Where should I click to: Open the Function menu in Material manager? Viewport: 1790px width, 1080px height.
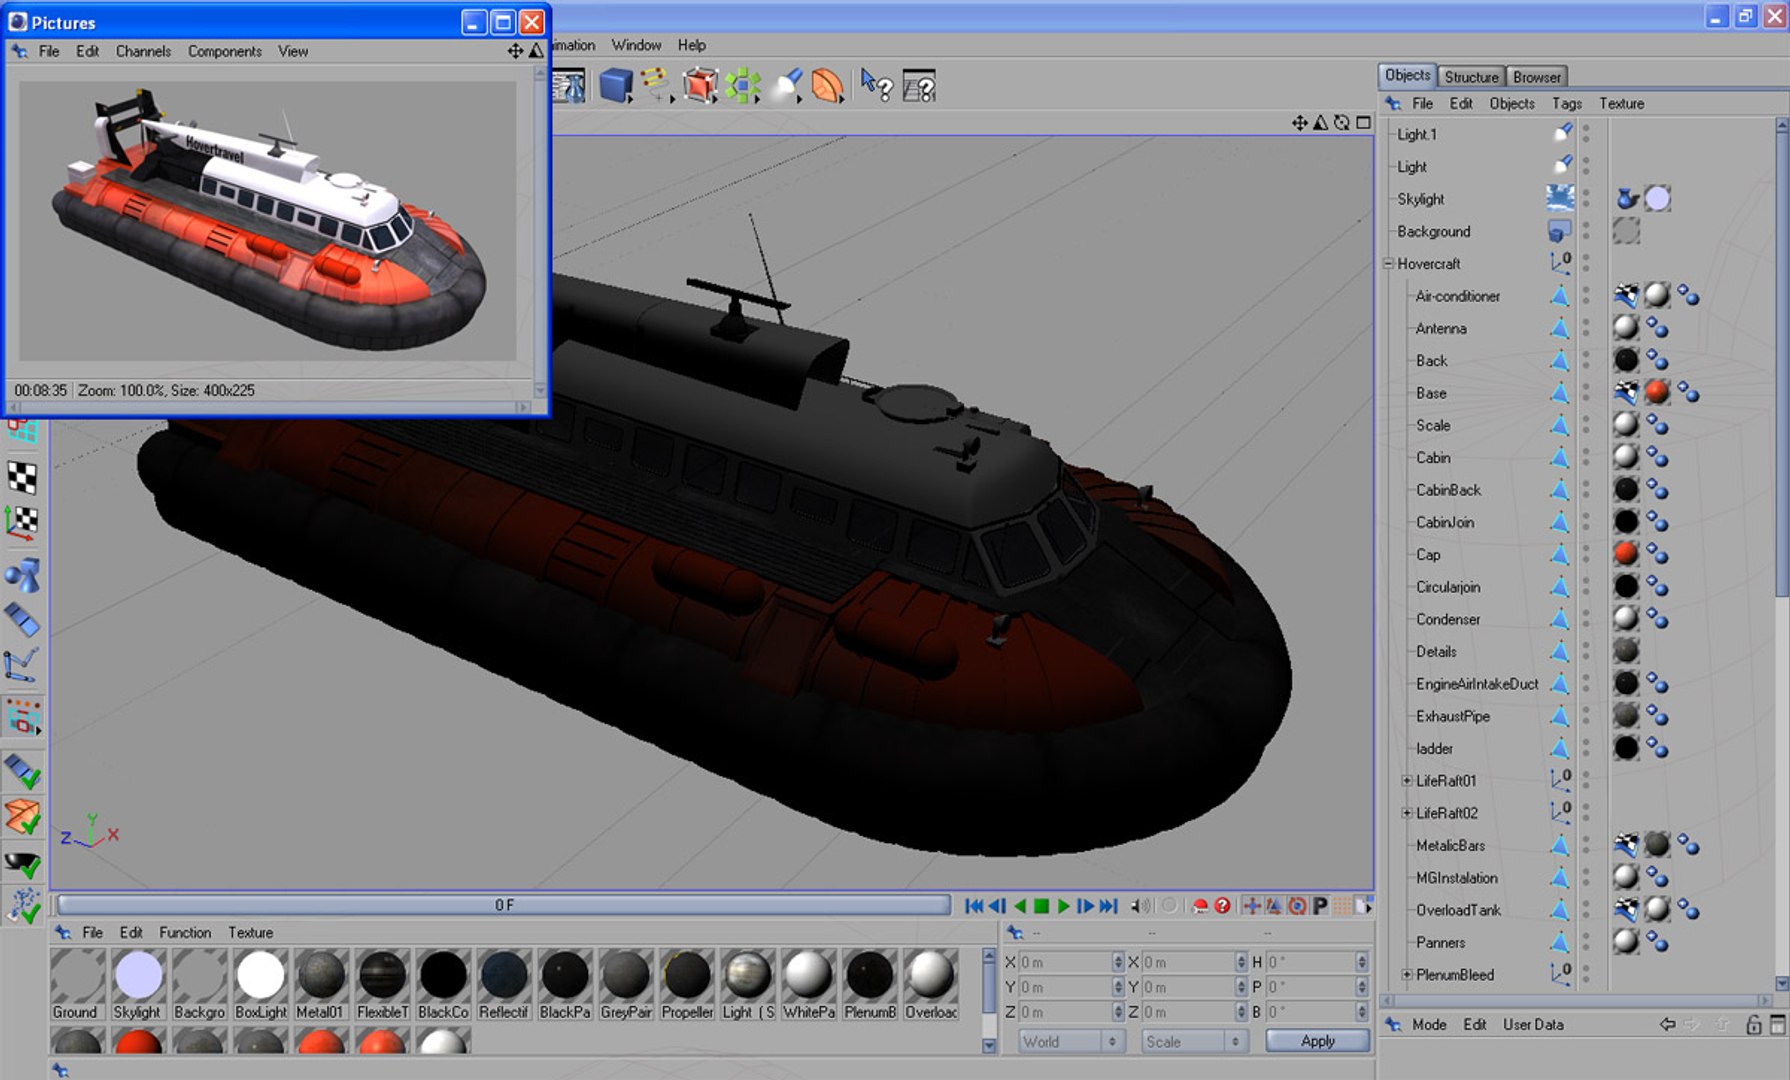pyautogui.click(x=185, y=932)
